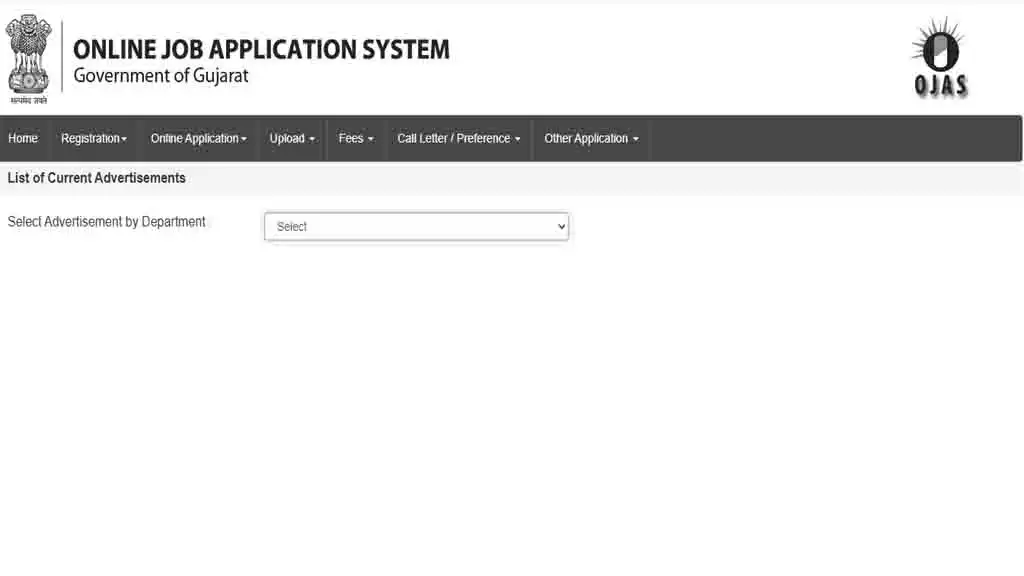The width and height of the screenshot is (1024, 576).
Task: Go to the Home page
Action: [x=23, y=139]
